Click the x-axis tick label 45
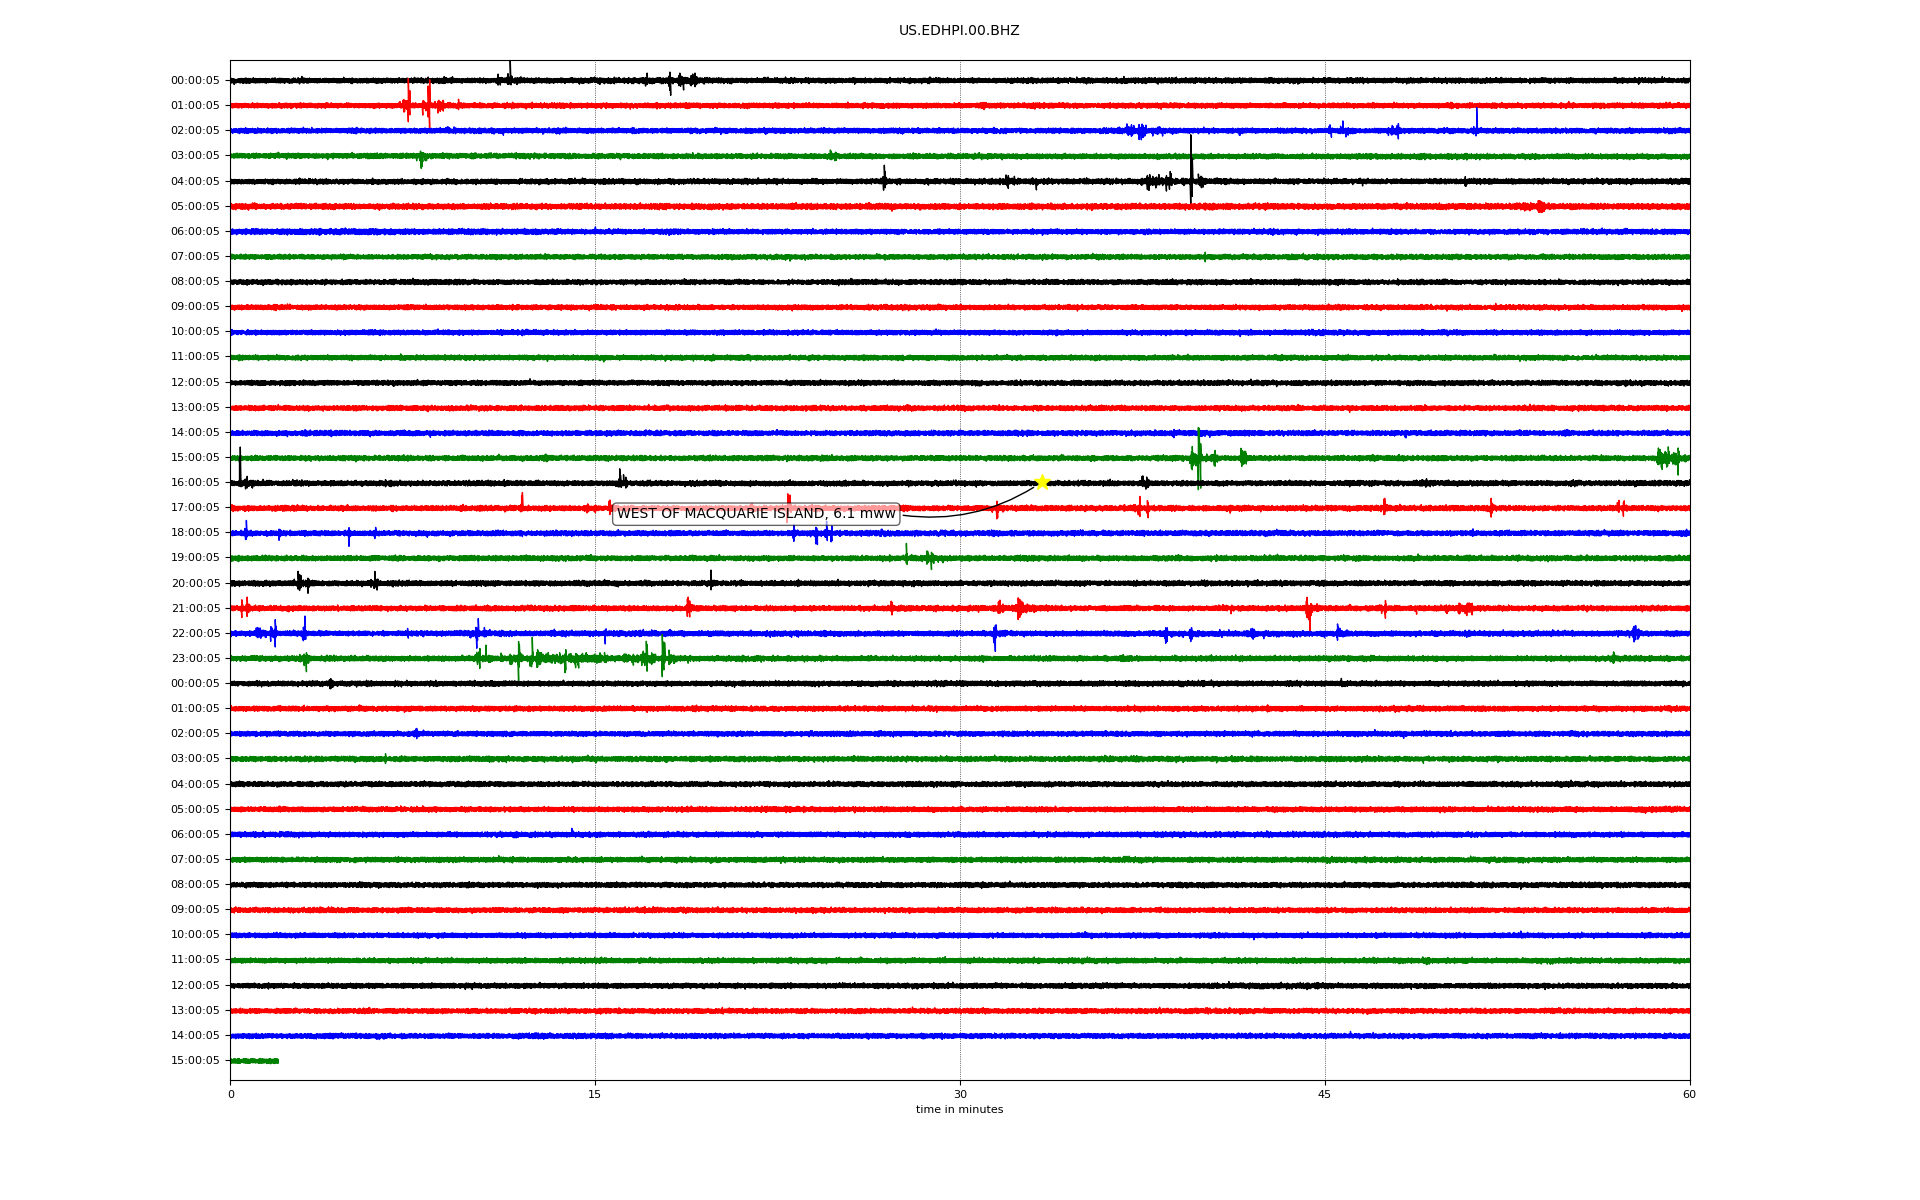1920x1200 pixels. coord(1325,1094)
